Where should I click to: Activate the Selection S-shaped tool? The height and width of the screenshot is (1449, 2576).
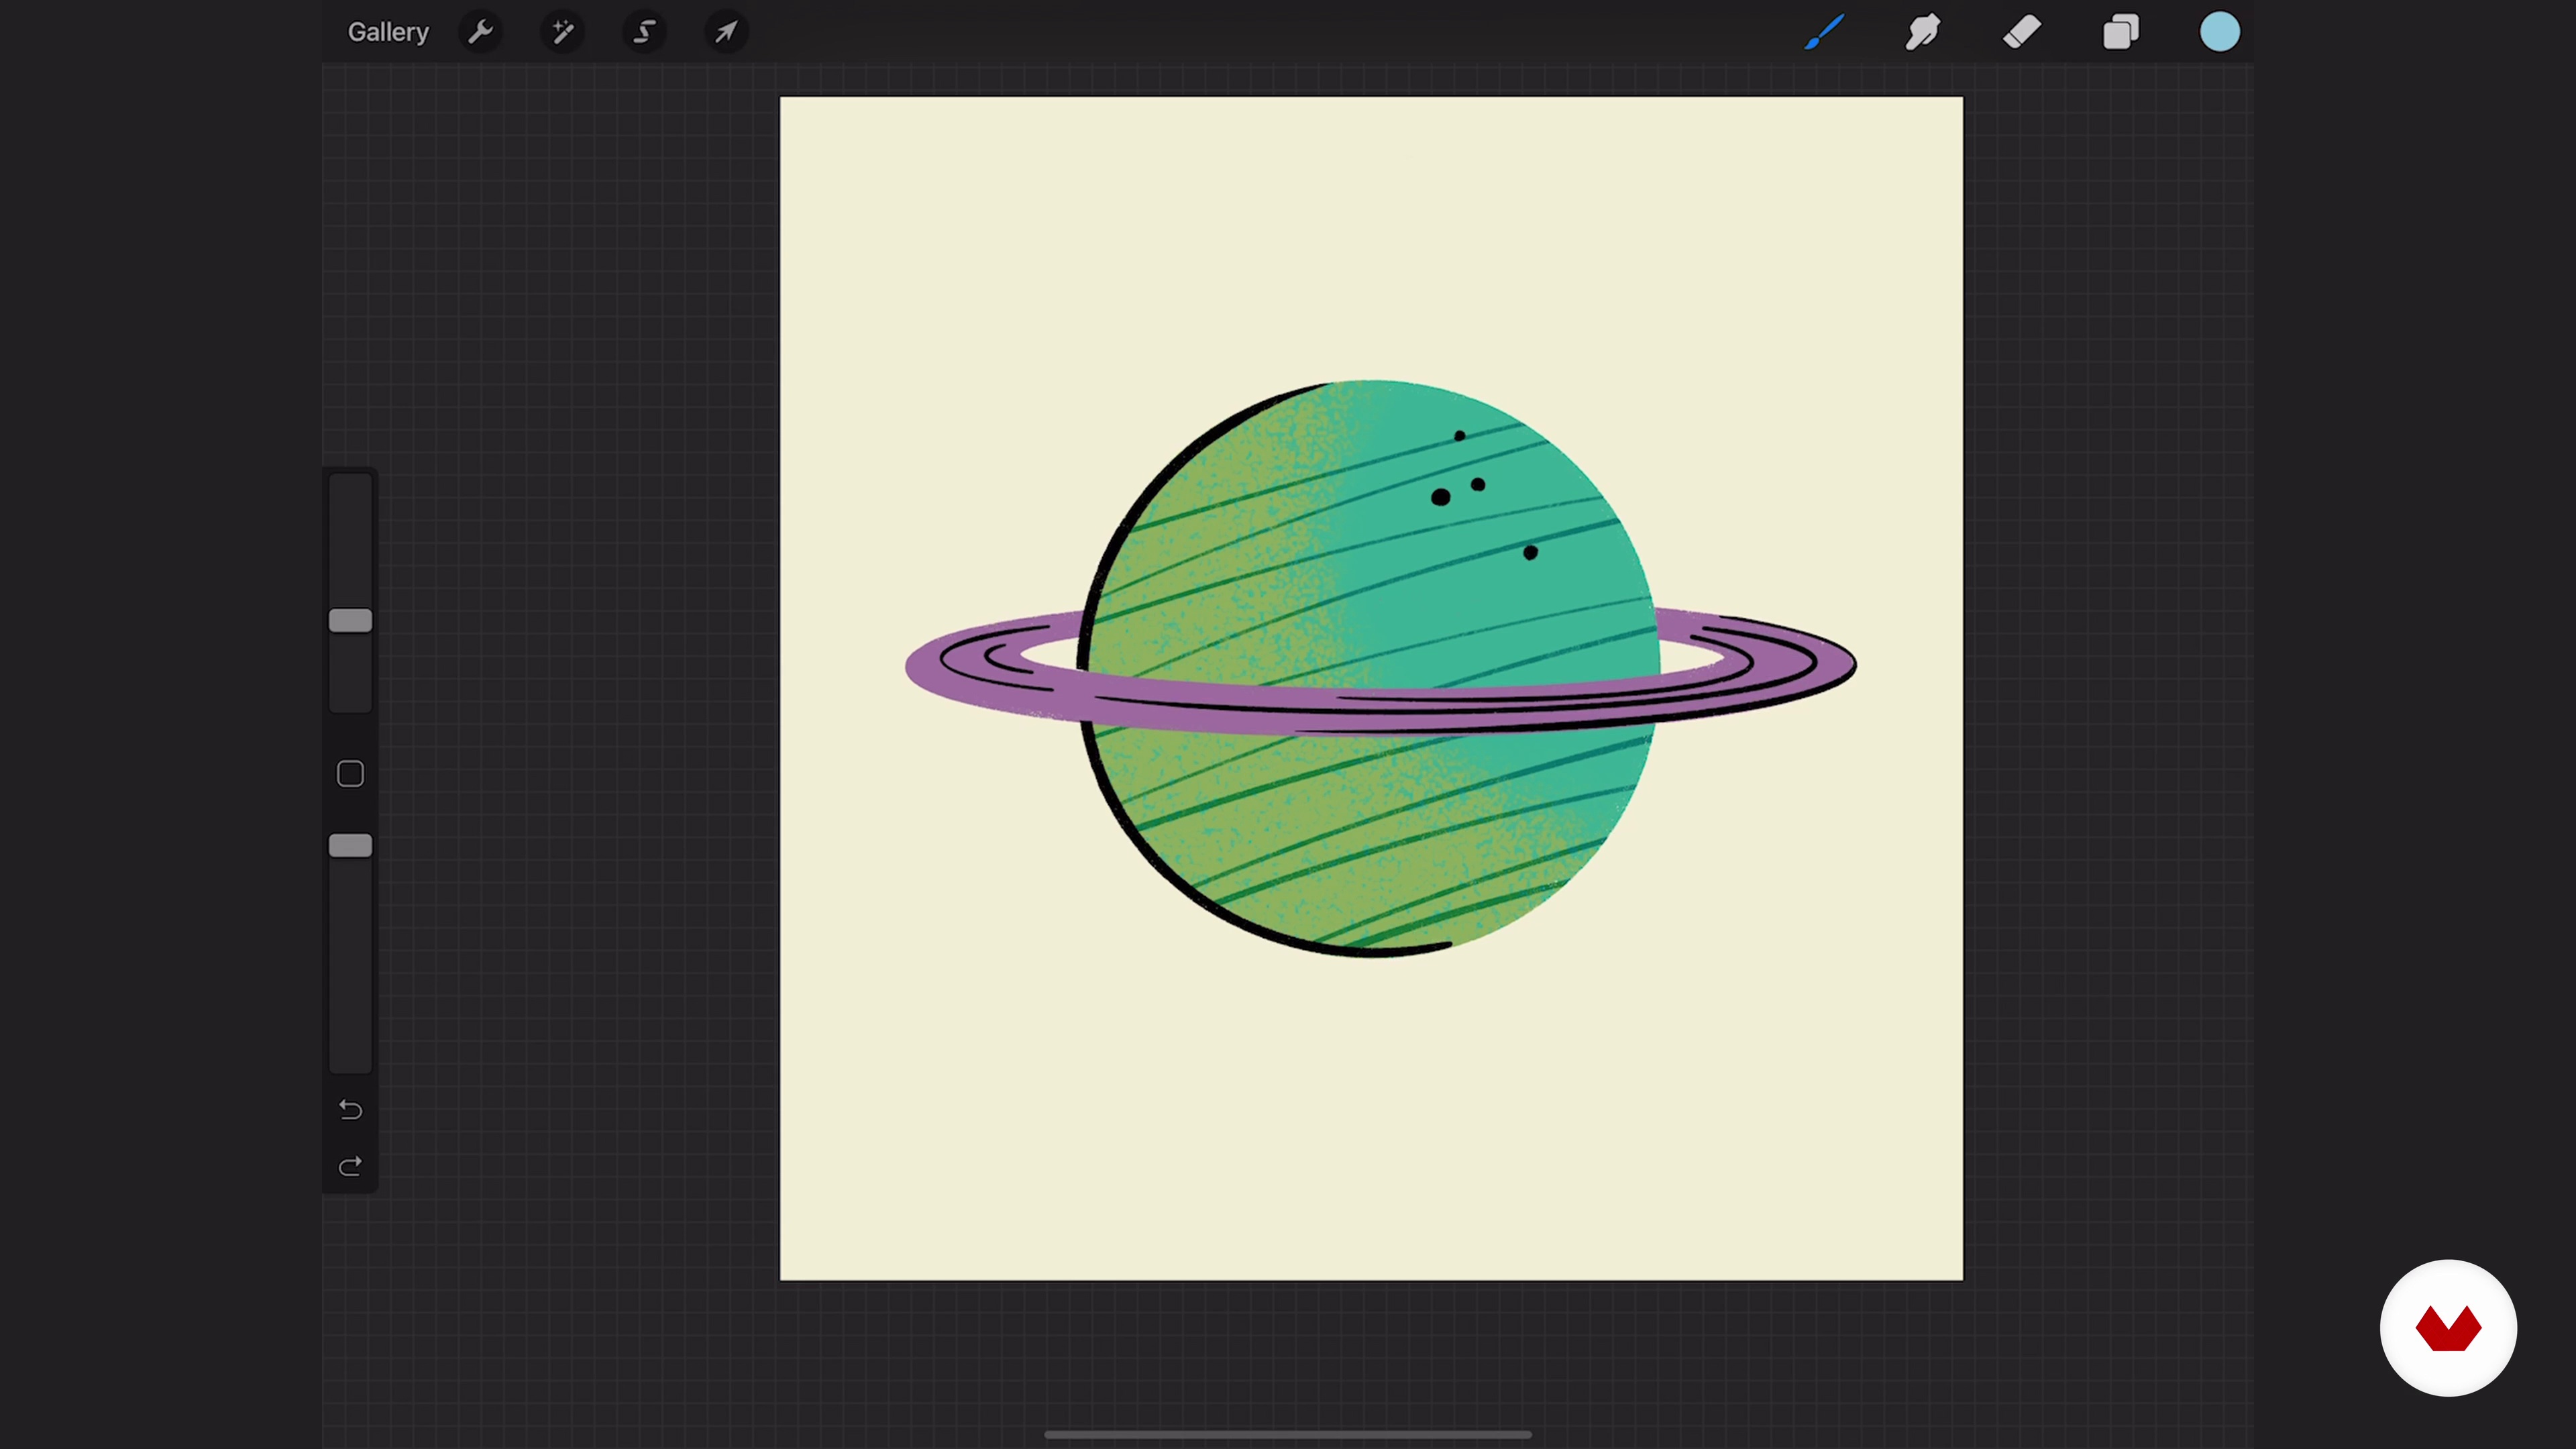click(x=645, y=32)
